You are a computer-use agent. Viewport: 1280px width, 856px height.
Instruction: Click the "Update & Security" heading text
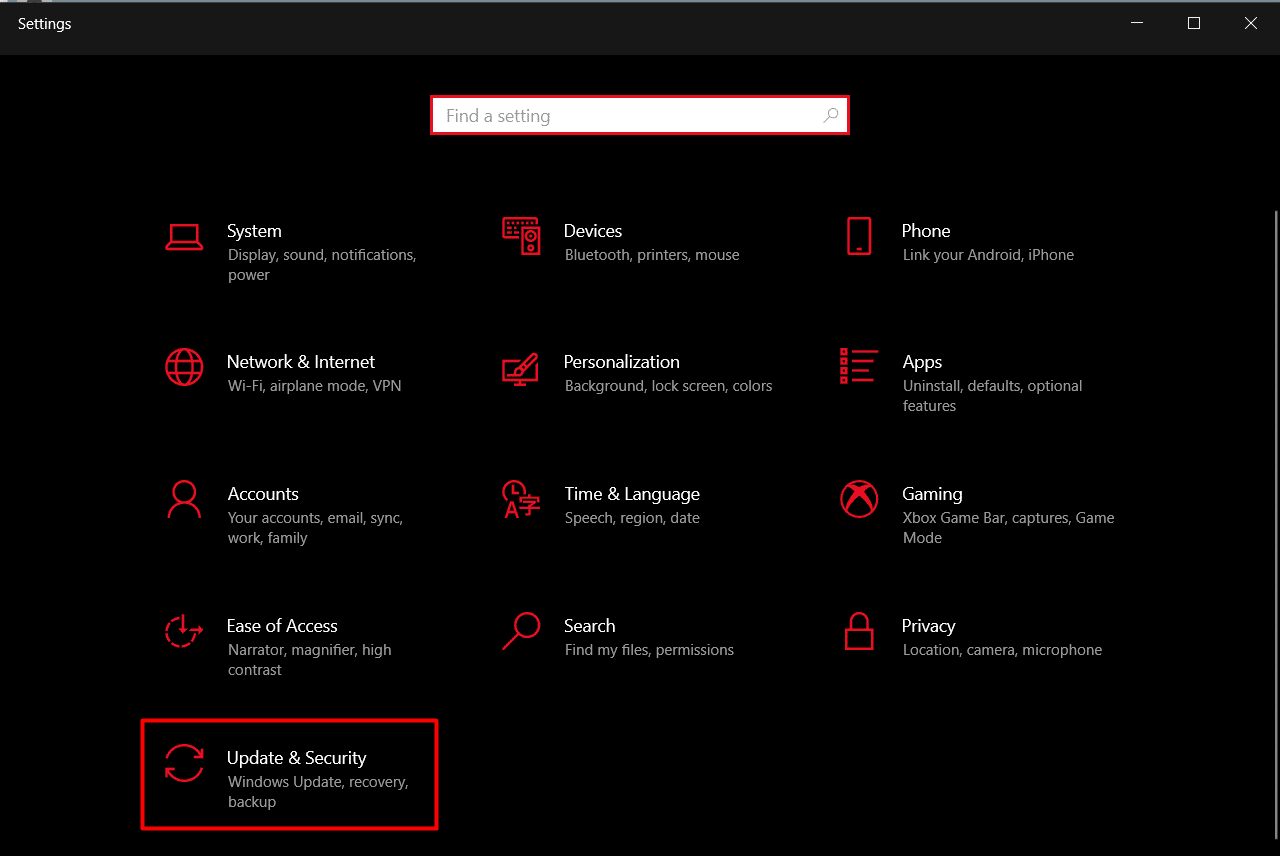click(297, 758)
